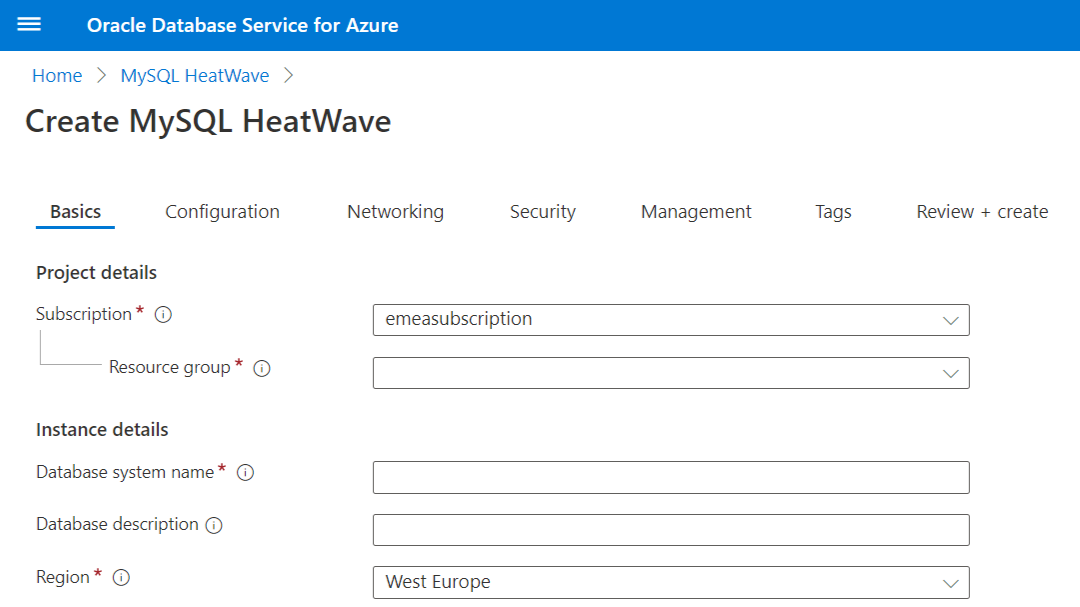Click inside the Database system name field
This screenshot has height=607, width=1080.
click(x=670, y=477)
